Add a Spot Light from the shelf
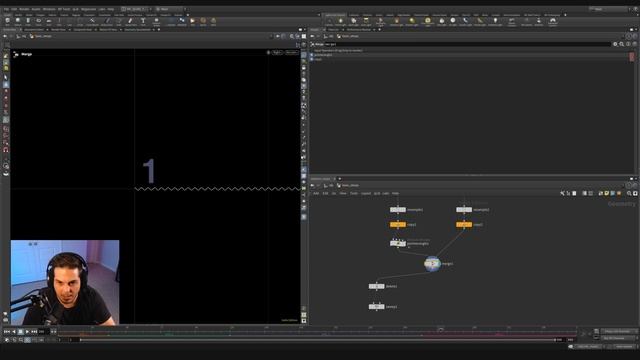The image size is (640, 360). pos(353,22)
